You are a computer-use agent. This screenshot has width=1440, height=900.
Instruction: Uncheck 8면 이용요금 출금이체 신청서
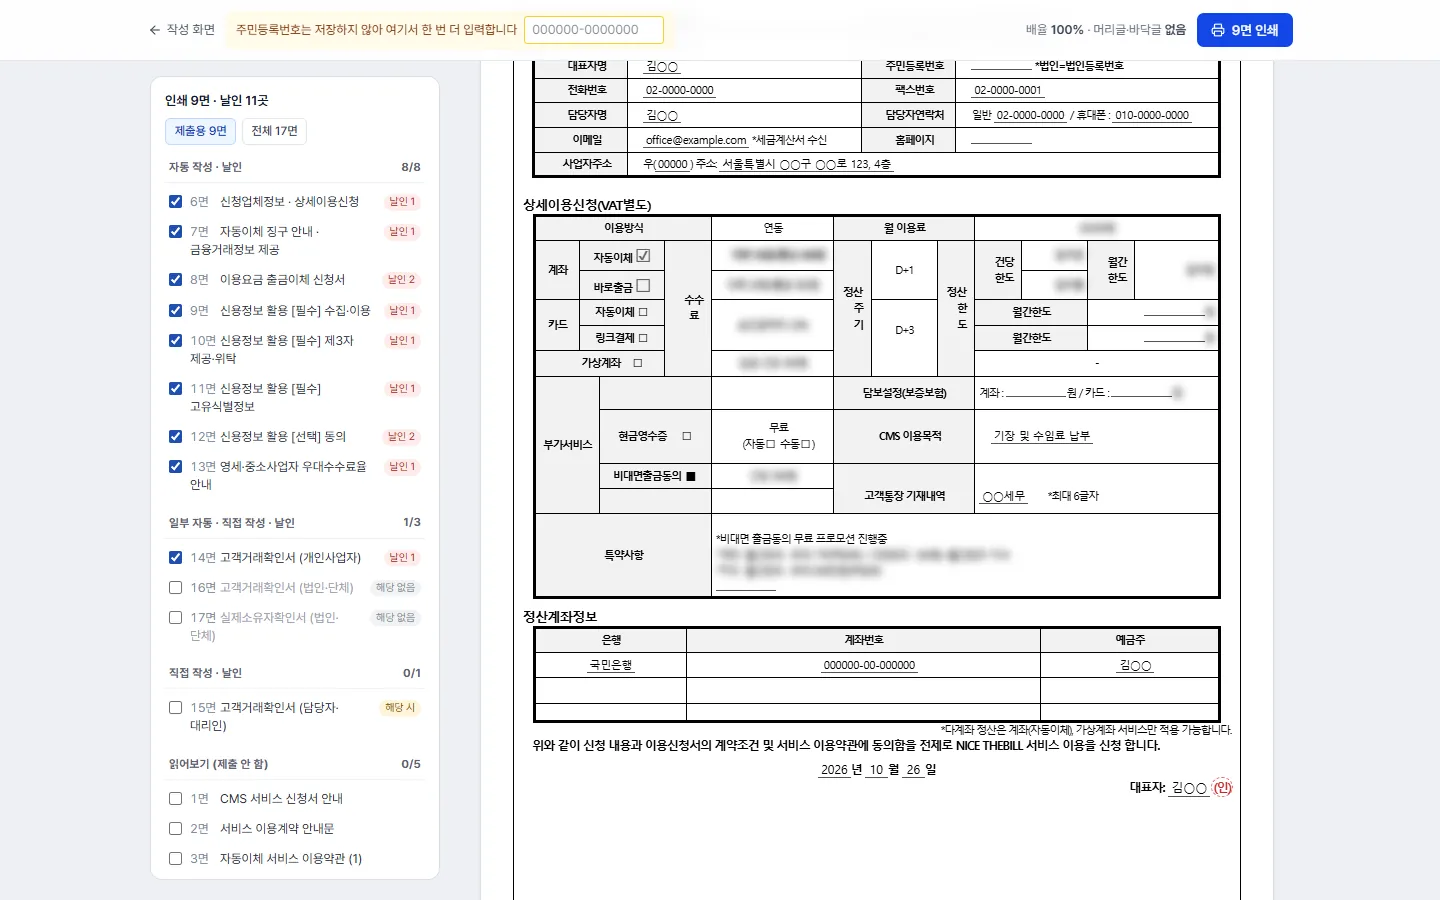click(x=175, y=280)
